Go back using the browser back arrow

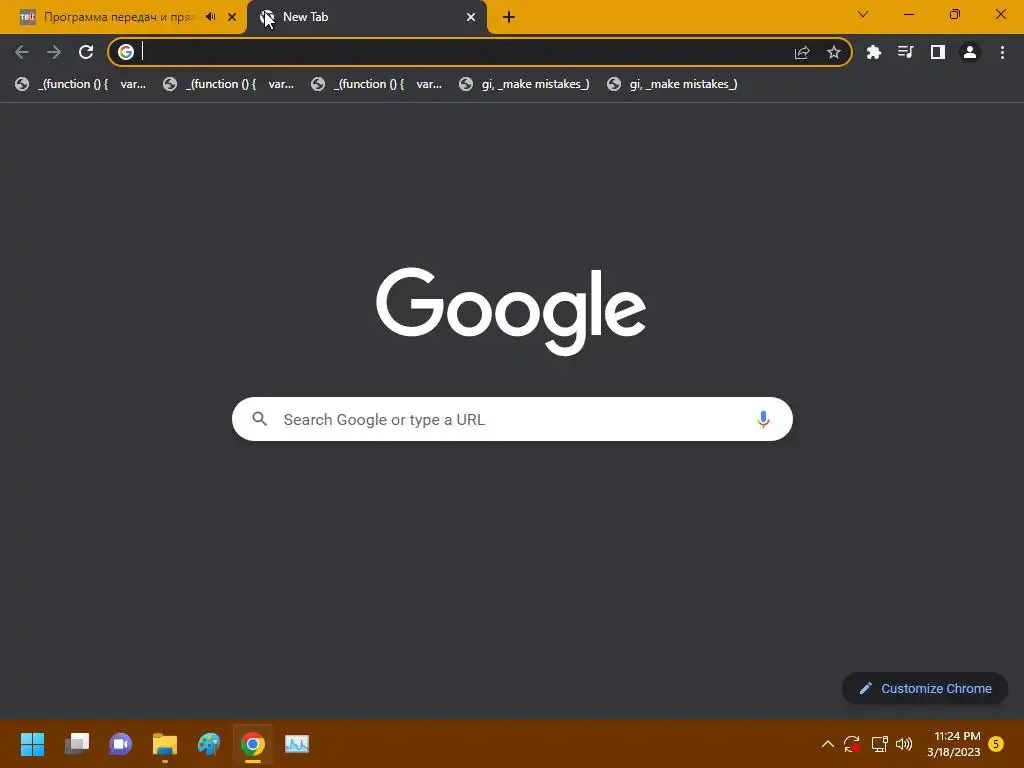coord(22,52)
